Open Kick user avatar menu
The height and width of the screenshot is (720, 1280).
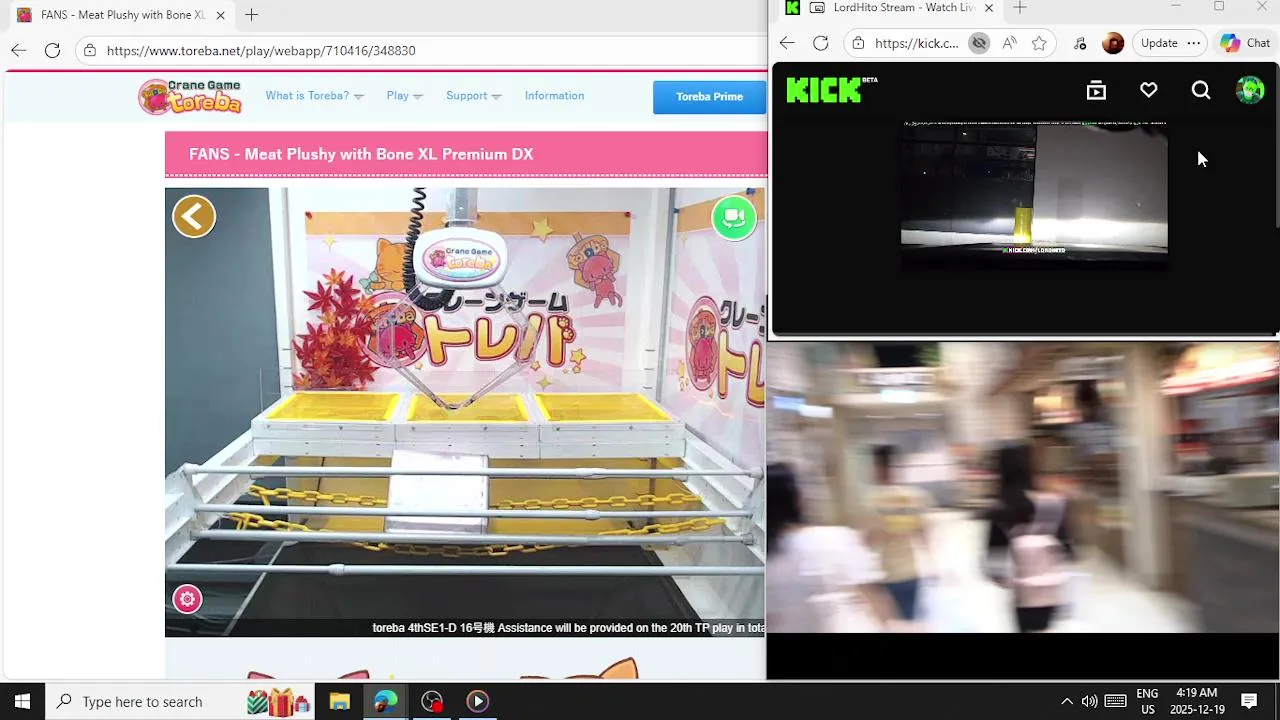(1250, 91)
